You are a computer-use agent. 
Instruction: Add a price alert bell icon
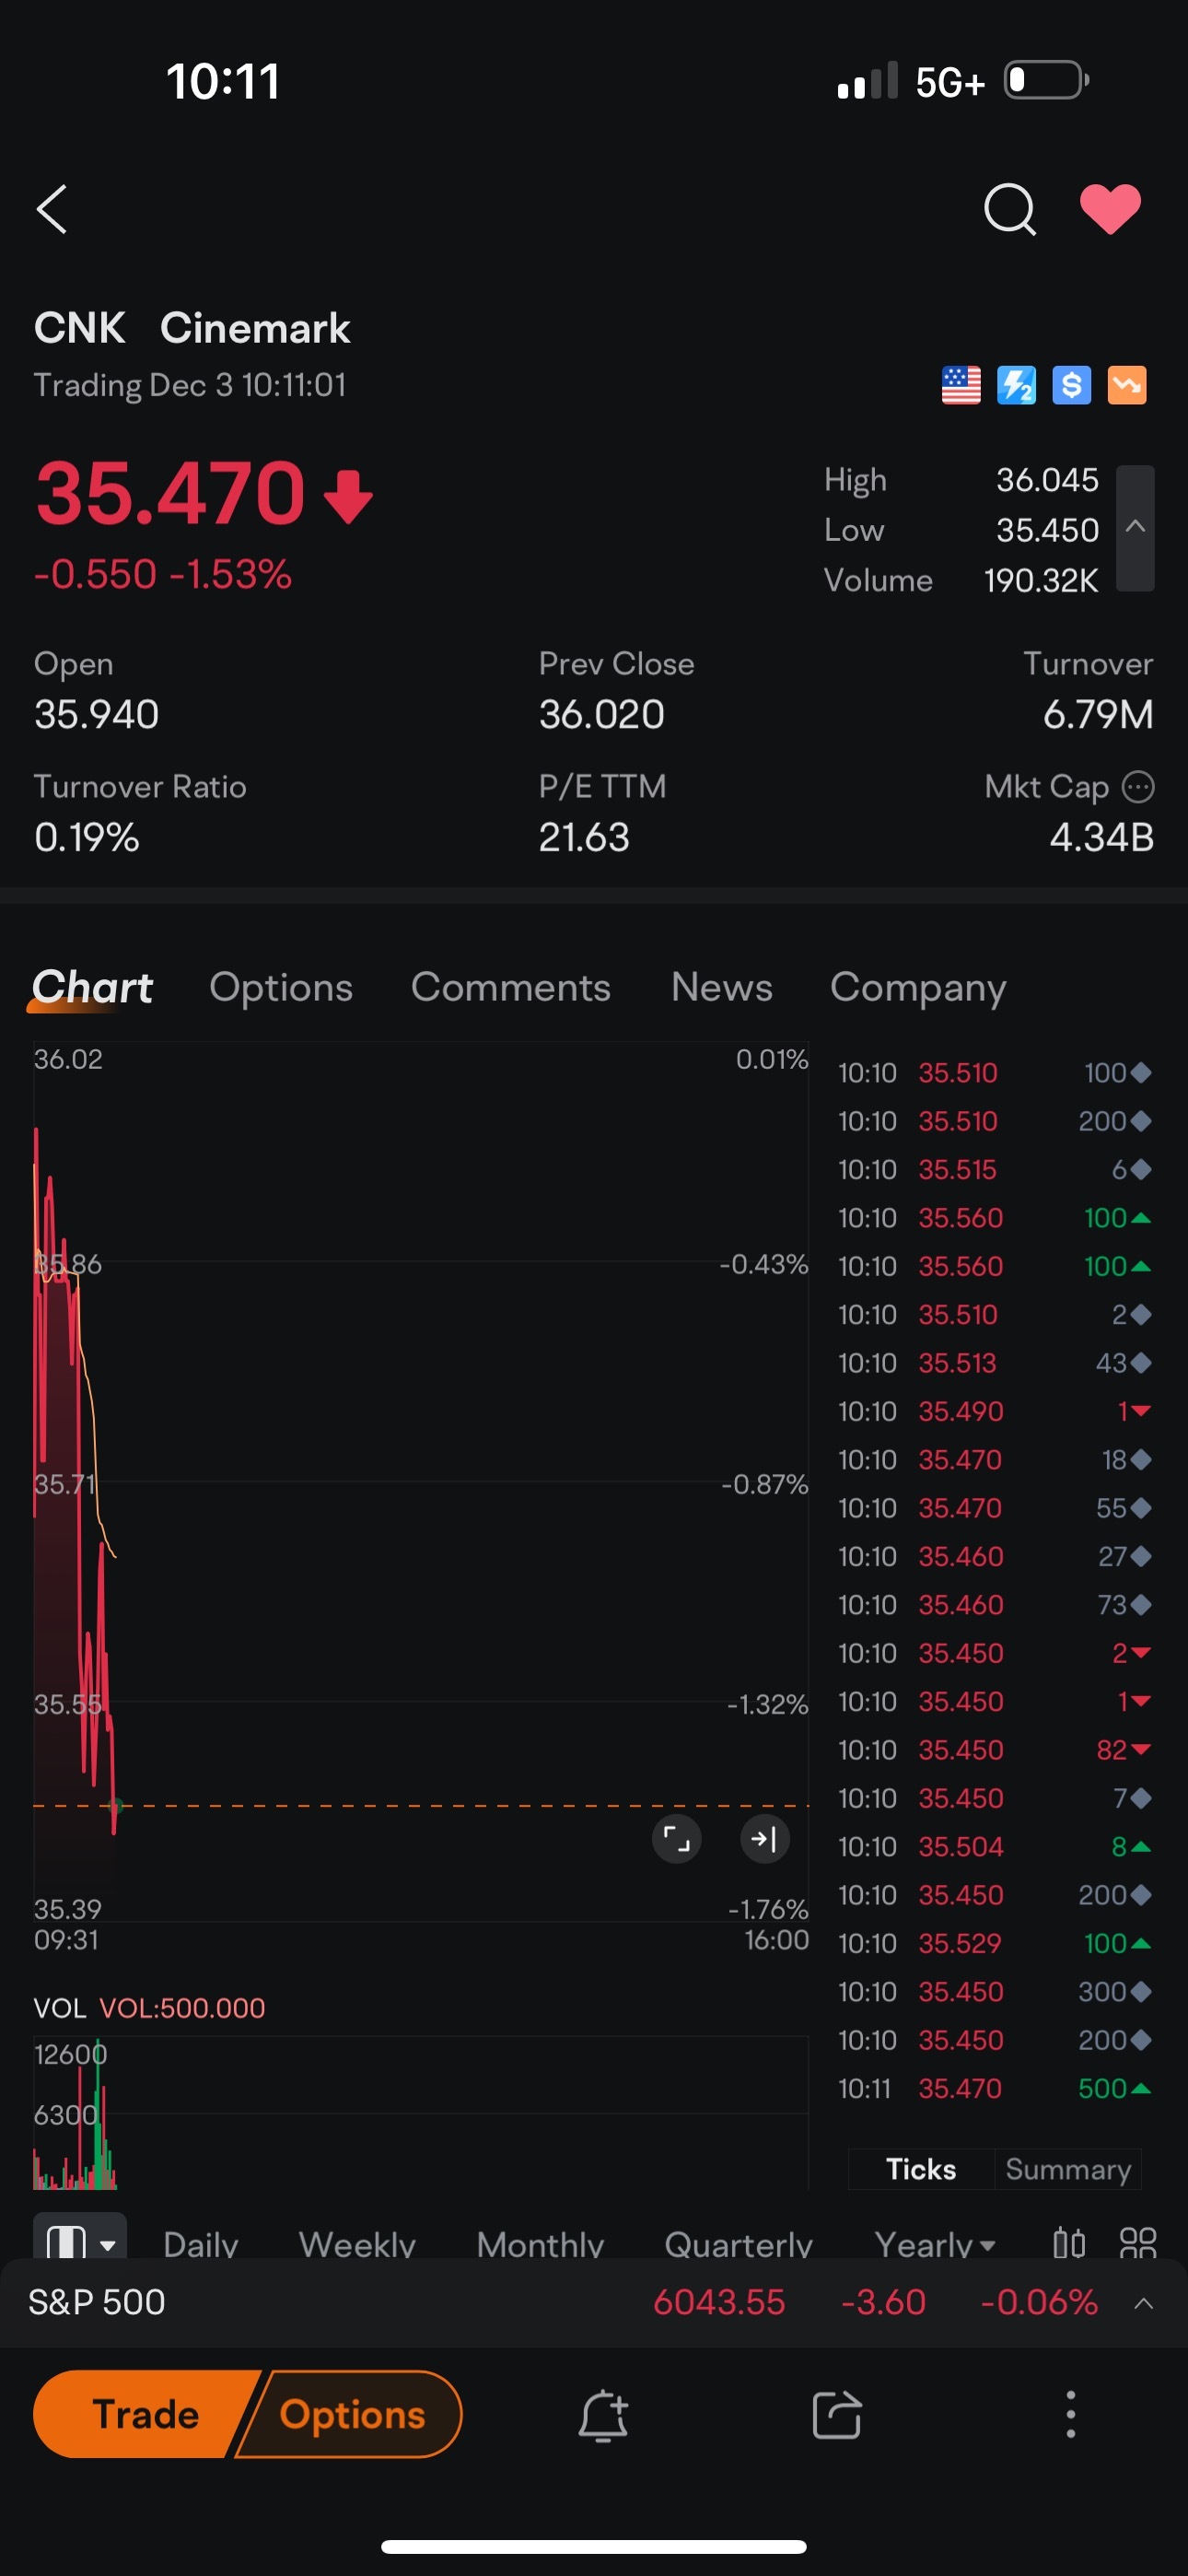tap(603, 2415)
